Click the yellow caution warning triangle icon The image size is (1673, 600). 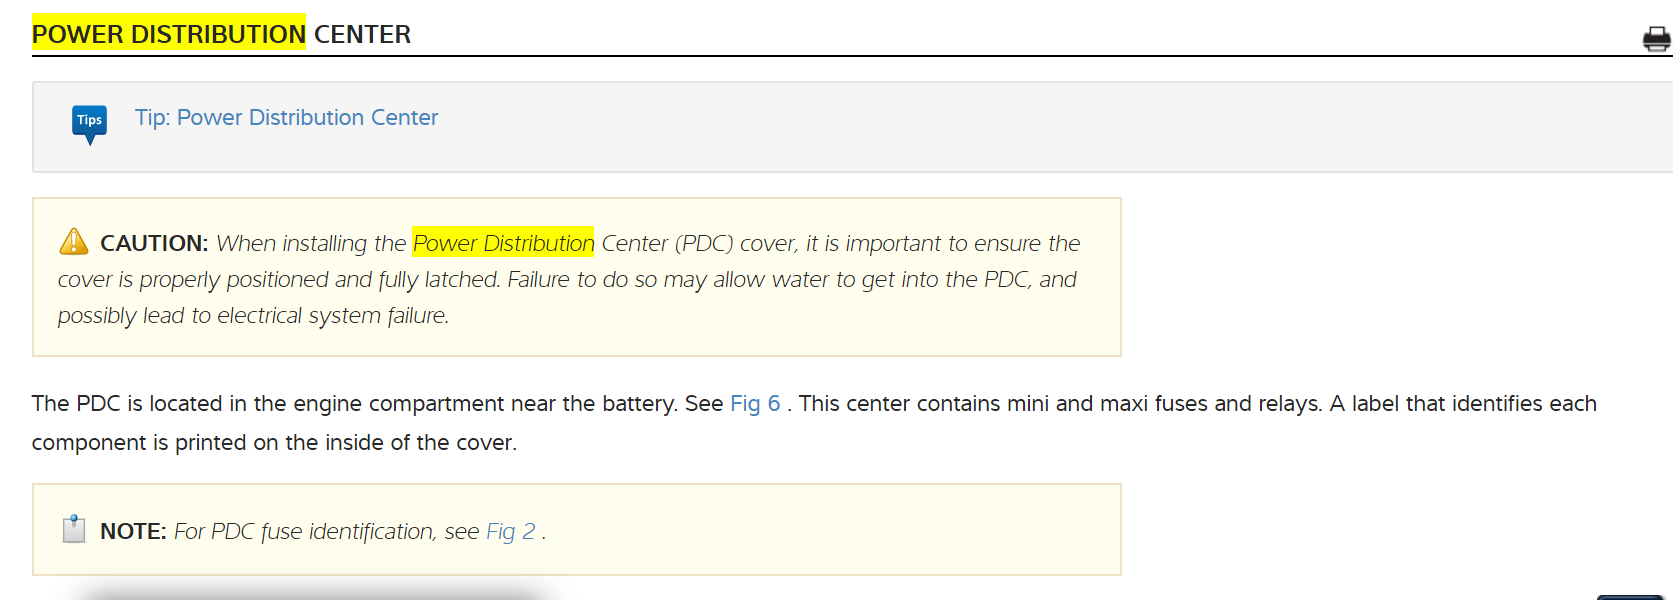[74, 242]
